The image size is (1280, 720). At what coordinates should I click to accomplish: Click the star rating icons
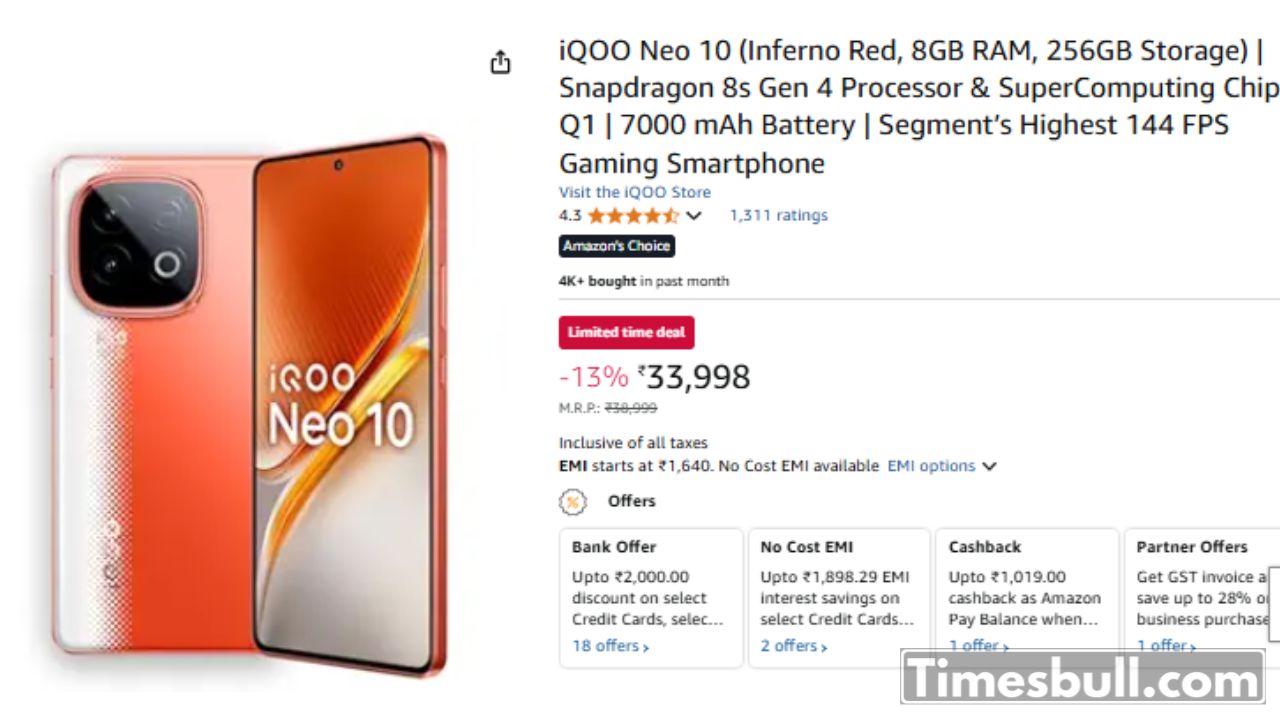click(x=633, y=216)
